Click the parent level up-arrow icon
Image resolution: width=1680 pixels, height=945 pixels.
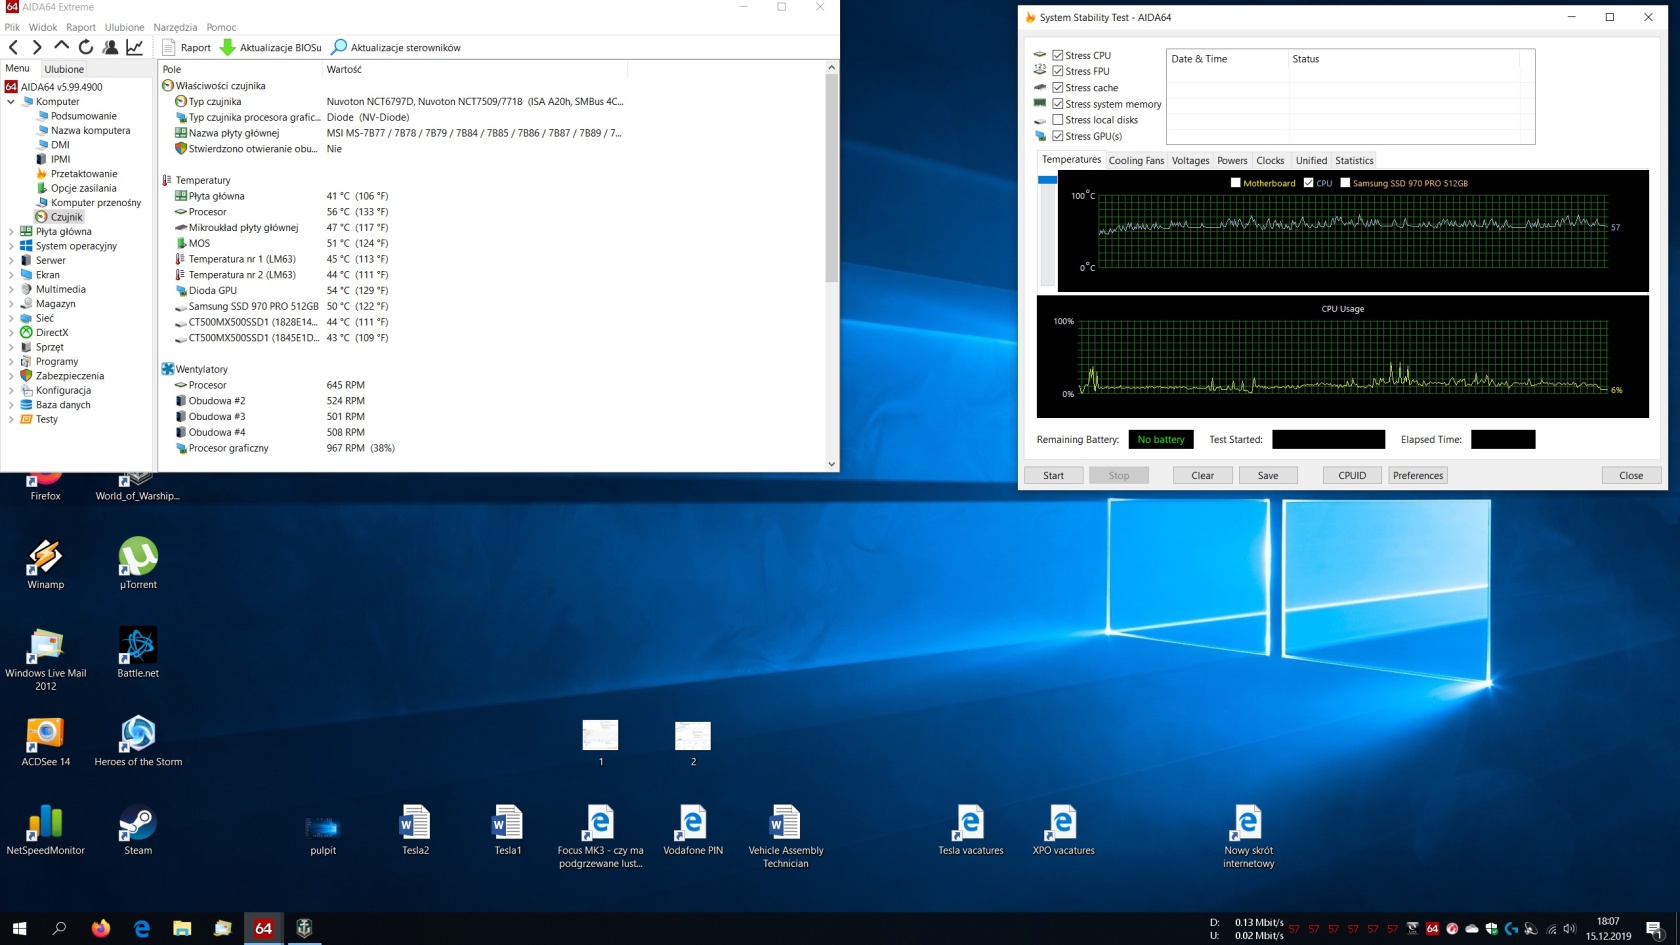(x=61, y=47)
